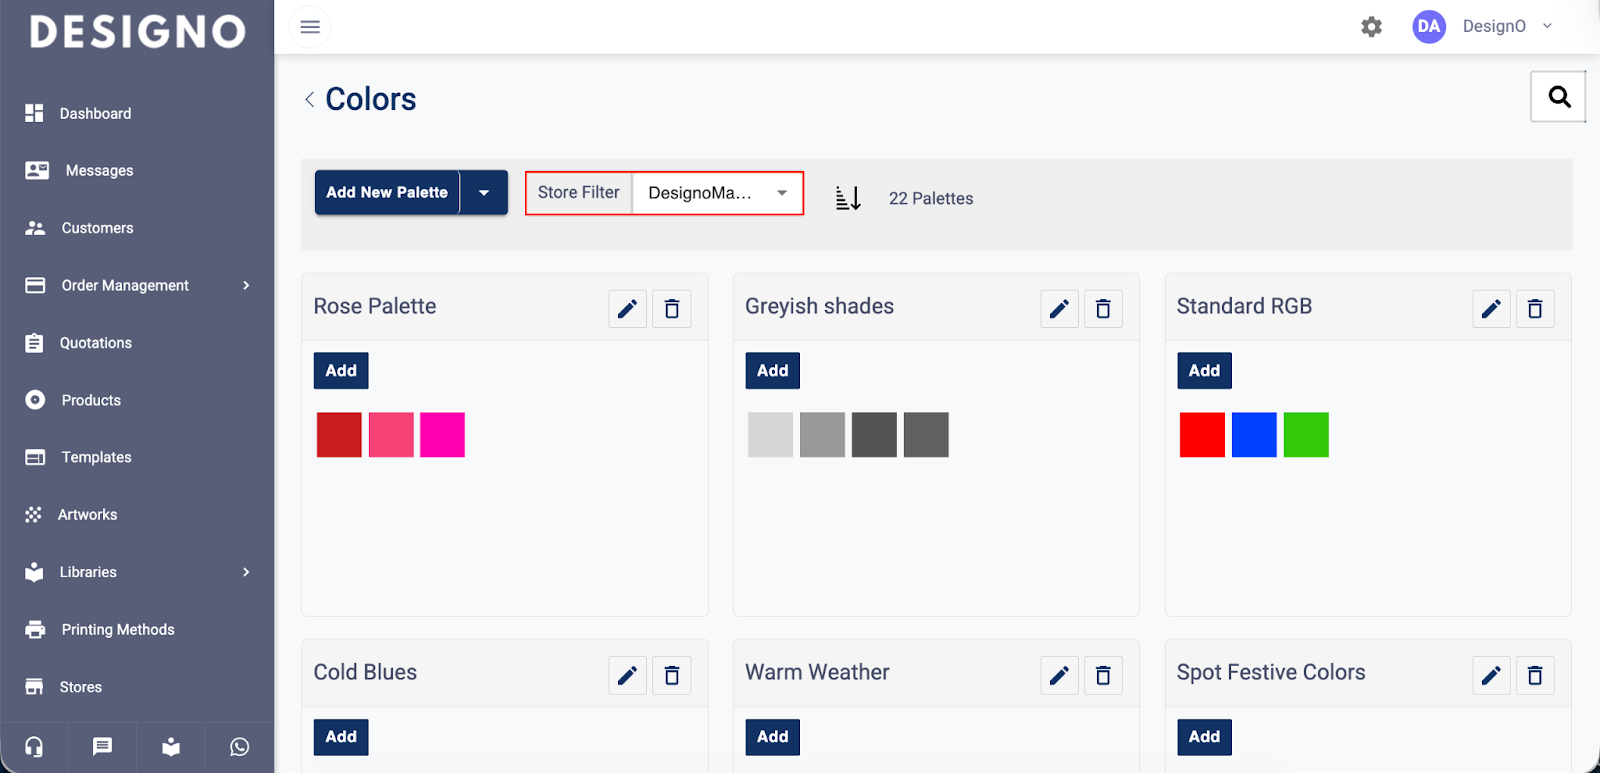The width and height of the screenshot is (1600, 773).
Task: Click the search magnifier icon
Action: [x=1558, y=97]
